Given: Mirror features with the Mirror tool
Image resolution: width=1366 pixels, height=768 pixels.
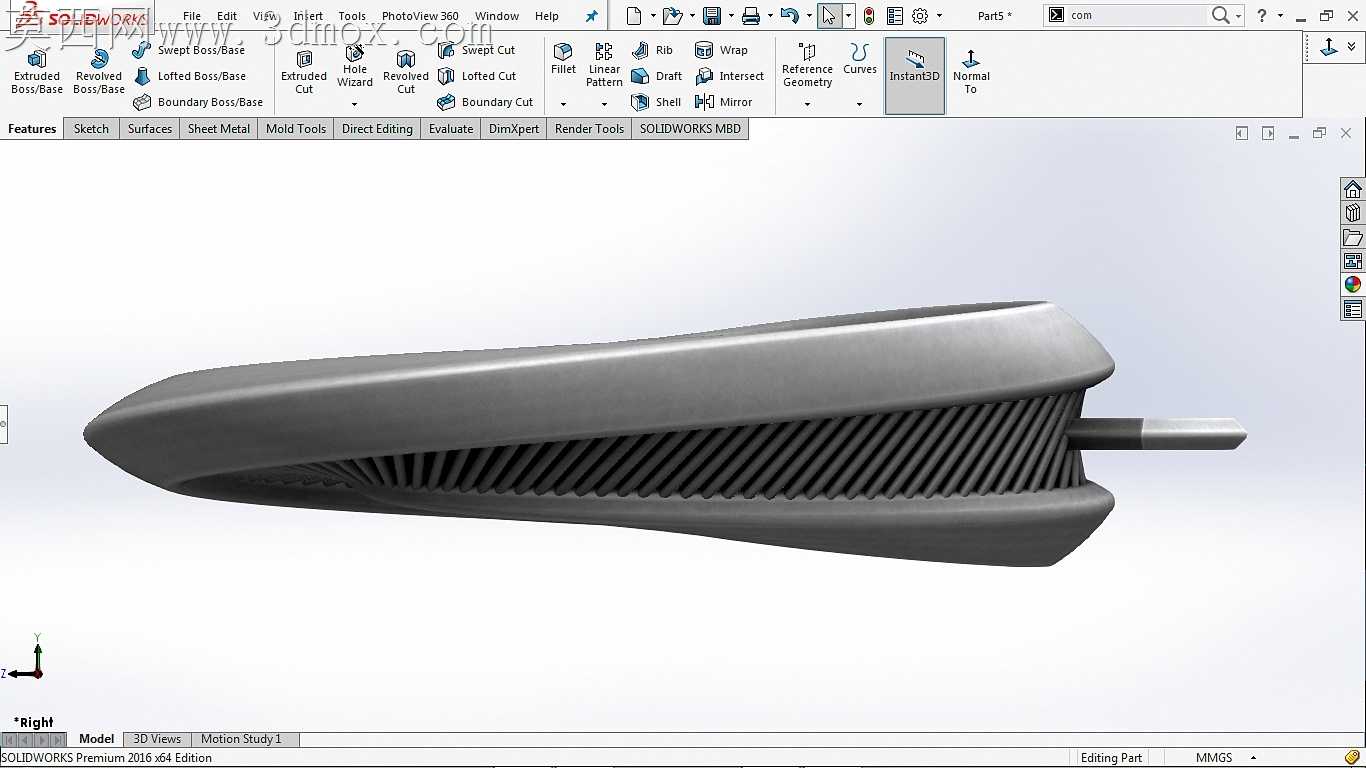Looking at the screenshot, I should coord(723,102).
